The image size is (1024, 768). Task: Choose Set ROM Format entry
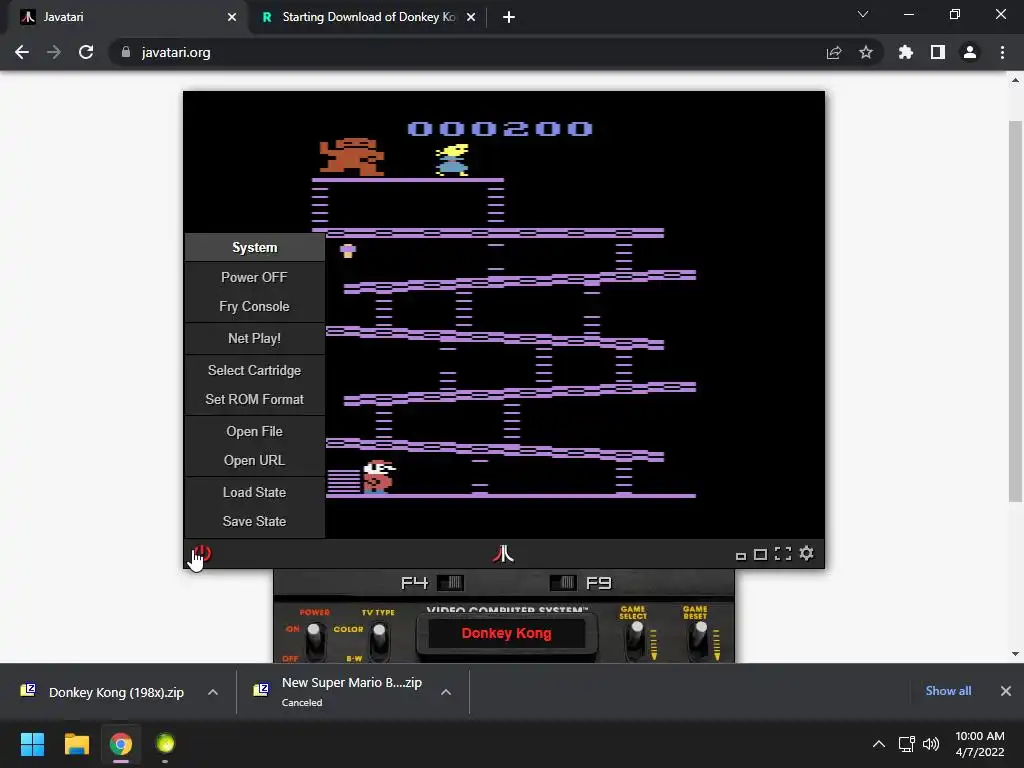tap(255, 399)
